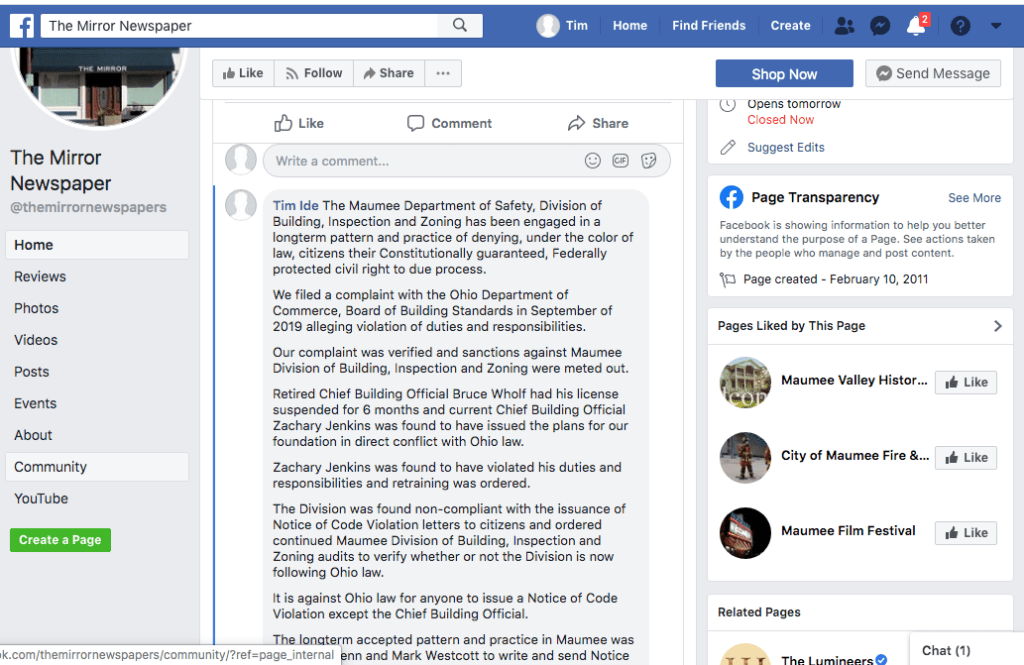Select Reviews in the left sidebar
Screen dimensions: 1024x665
[x=40, y=277]
